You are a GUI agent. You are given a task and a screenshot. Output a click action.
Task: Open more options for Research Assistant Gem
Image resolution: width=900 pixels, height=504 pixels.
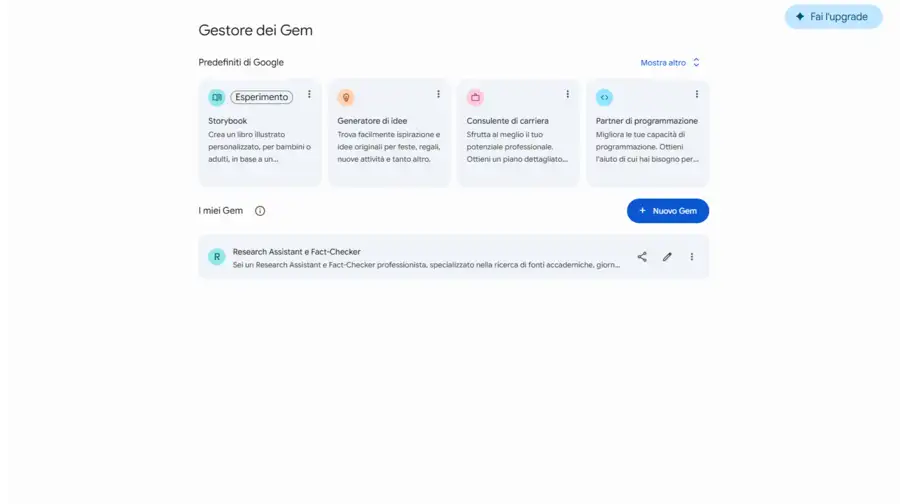pos(692,257)
